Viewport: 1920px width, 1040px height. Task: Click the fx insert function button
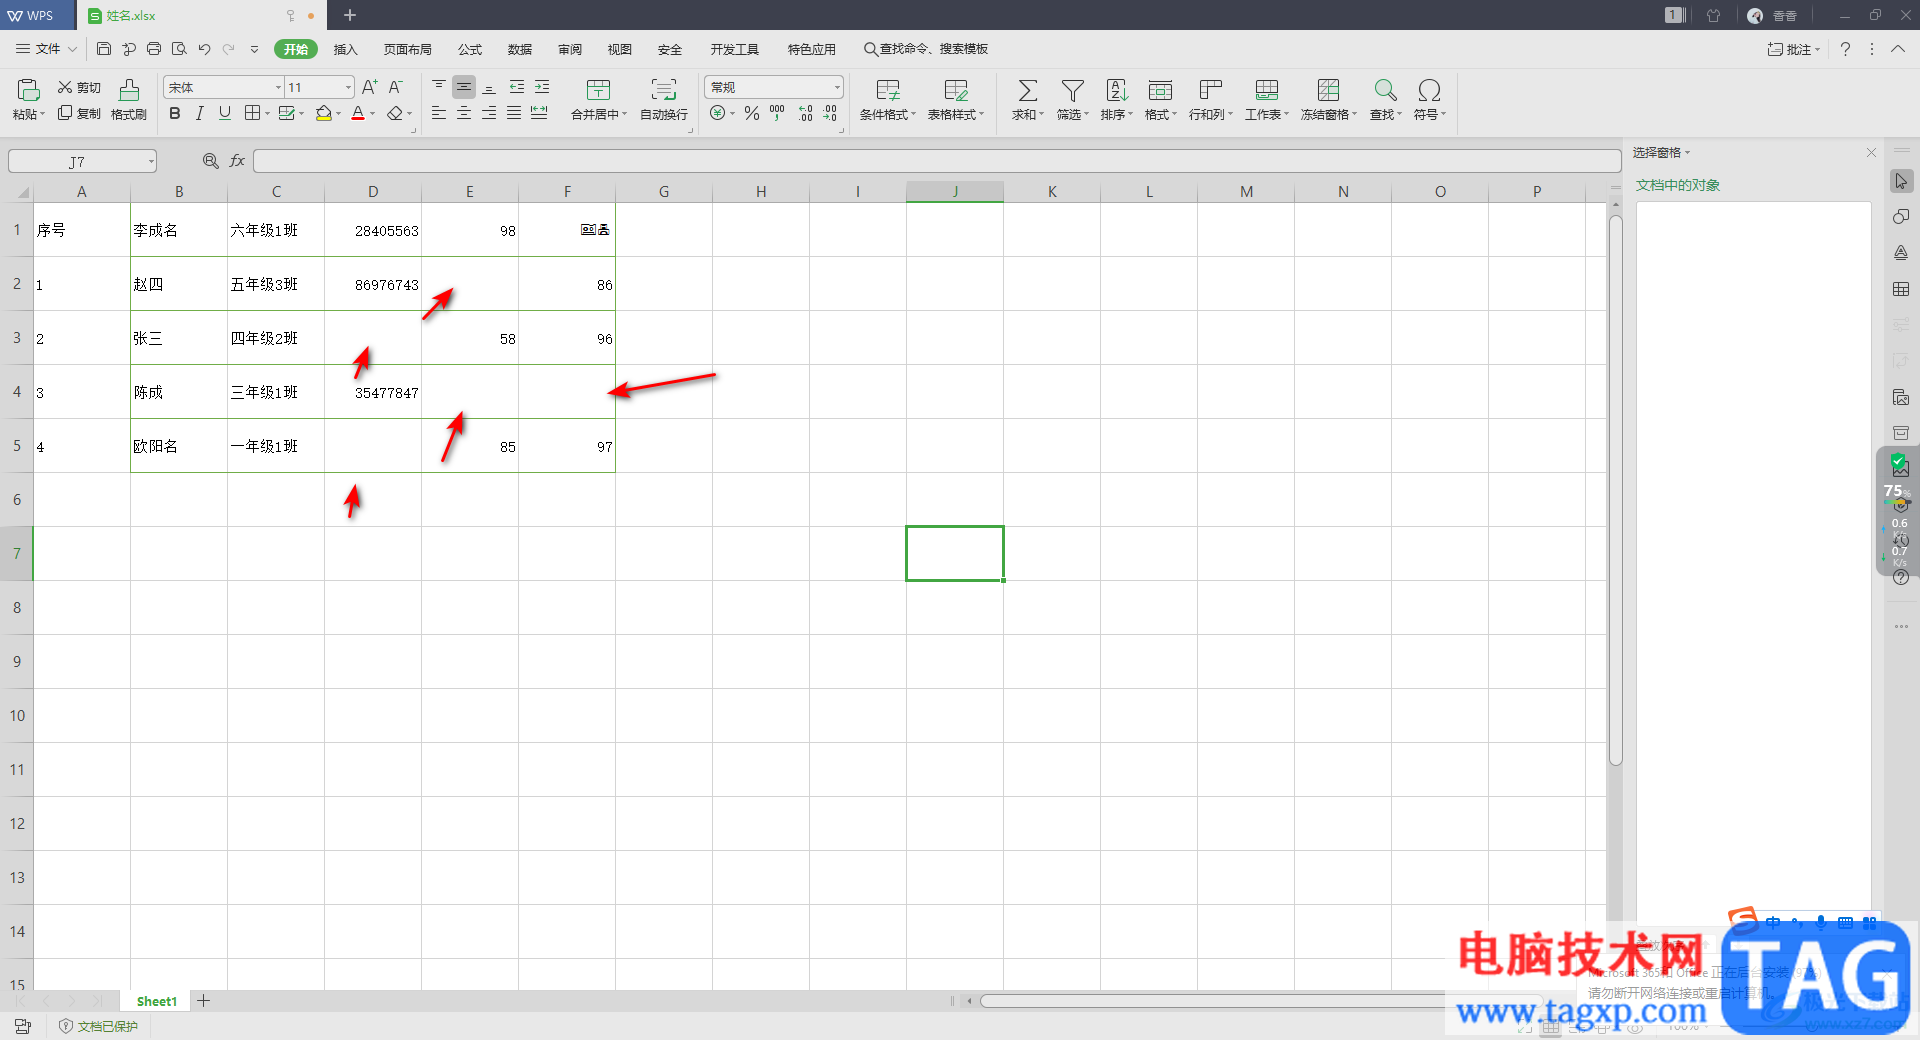[237, 160]
